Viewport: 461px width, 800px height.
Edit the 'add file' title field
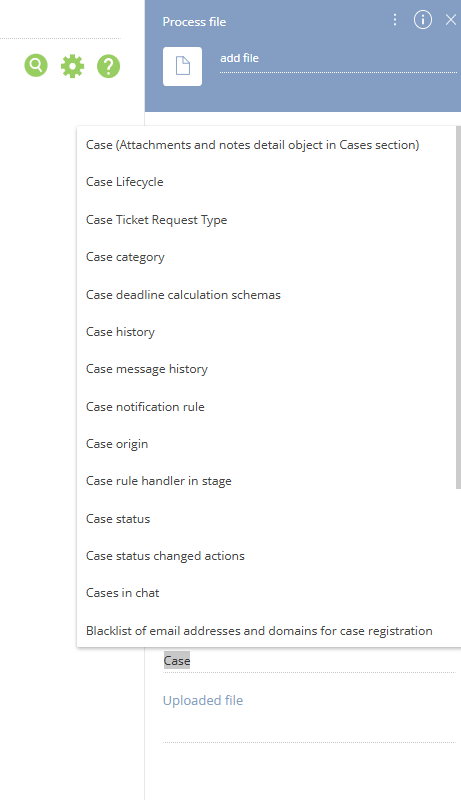[x=338, y=59]
